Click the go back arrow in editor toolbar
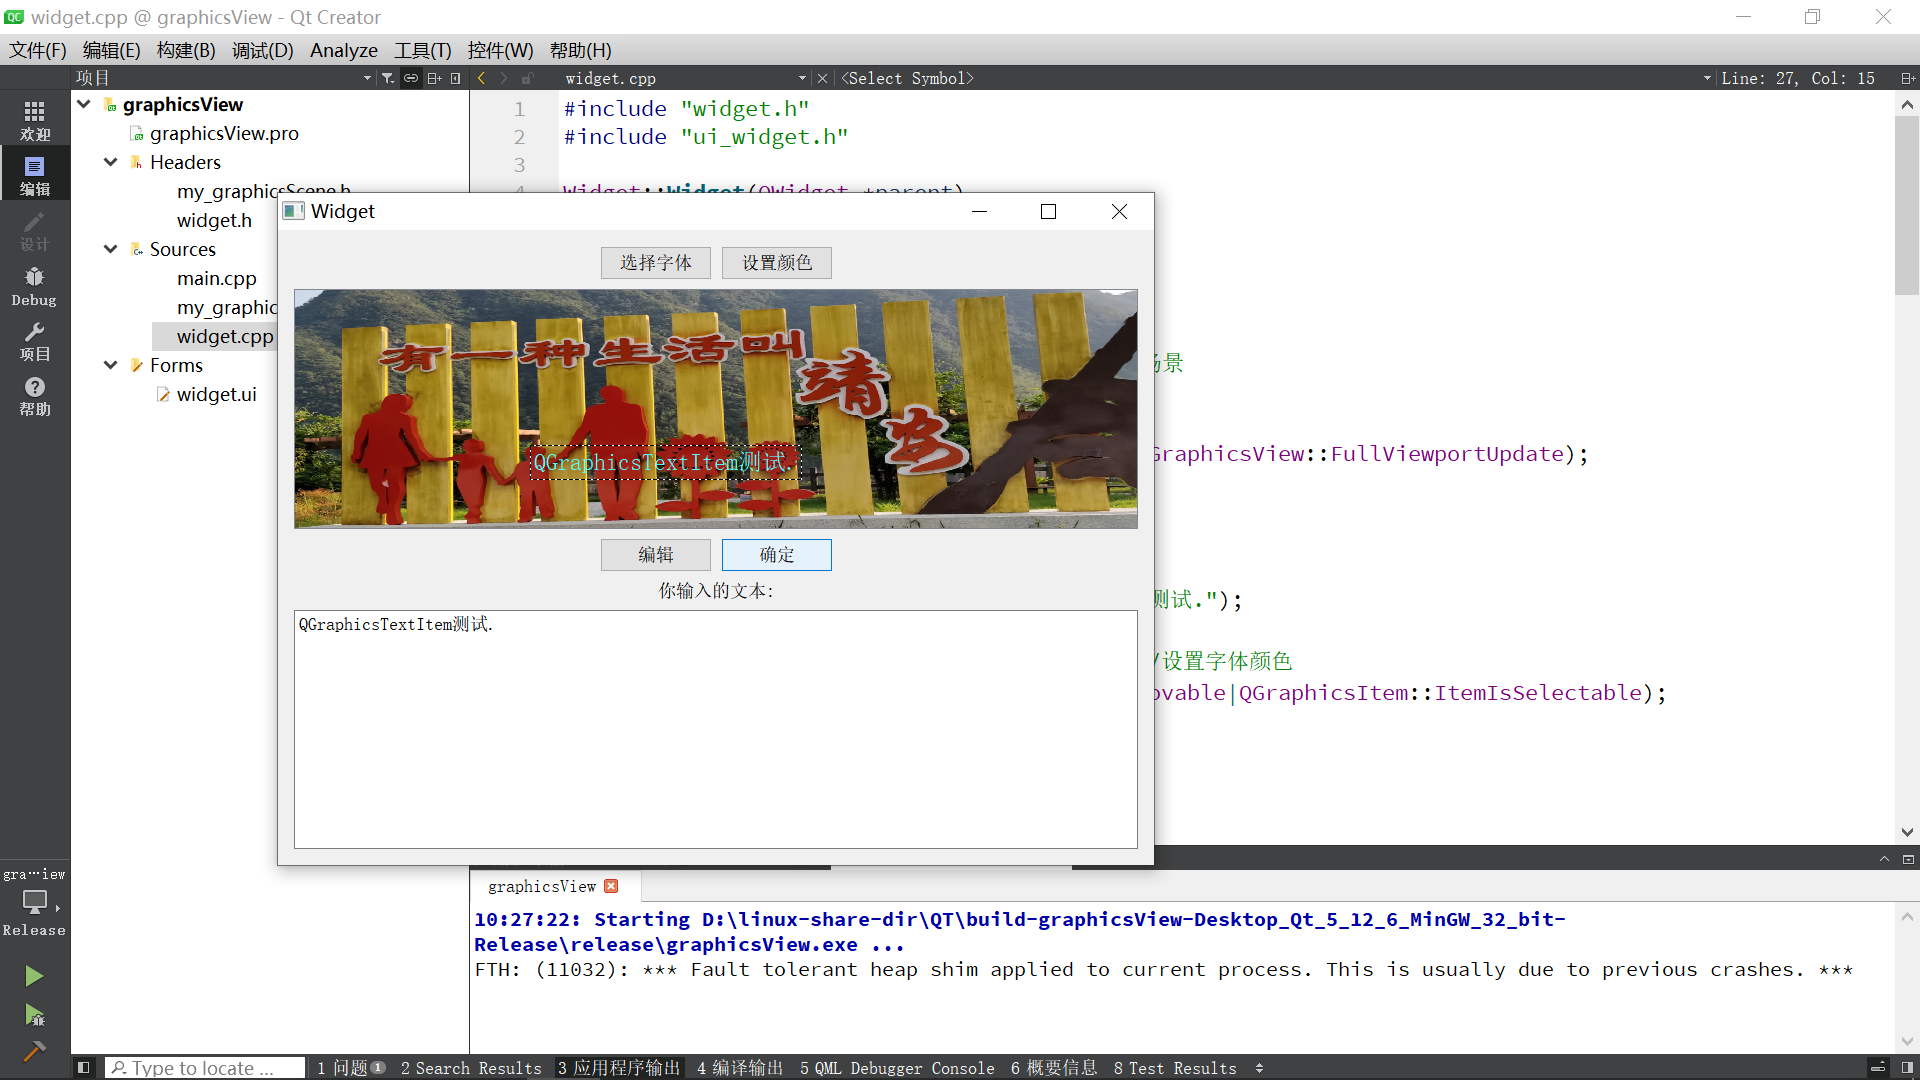Image resolution: width=1920 pixels, height=1080 pixels. tap(482, 78)
